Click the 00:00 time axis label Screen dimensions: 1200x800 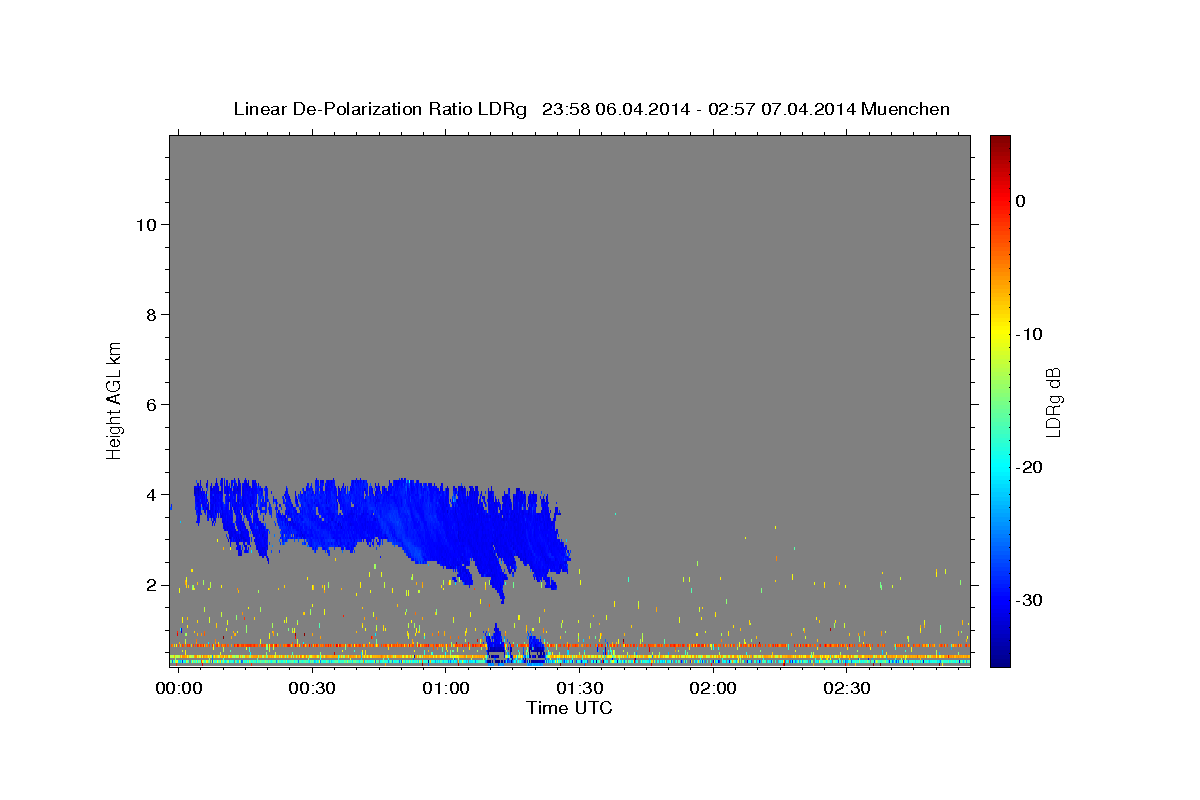(x=178, y=689)
